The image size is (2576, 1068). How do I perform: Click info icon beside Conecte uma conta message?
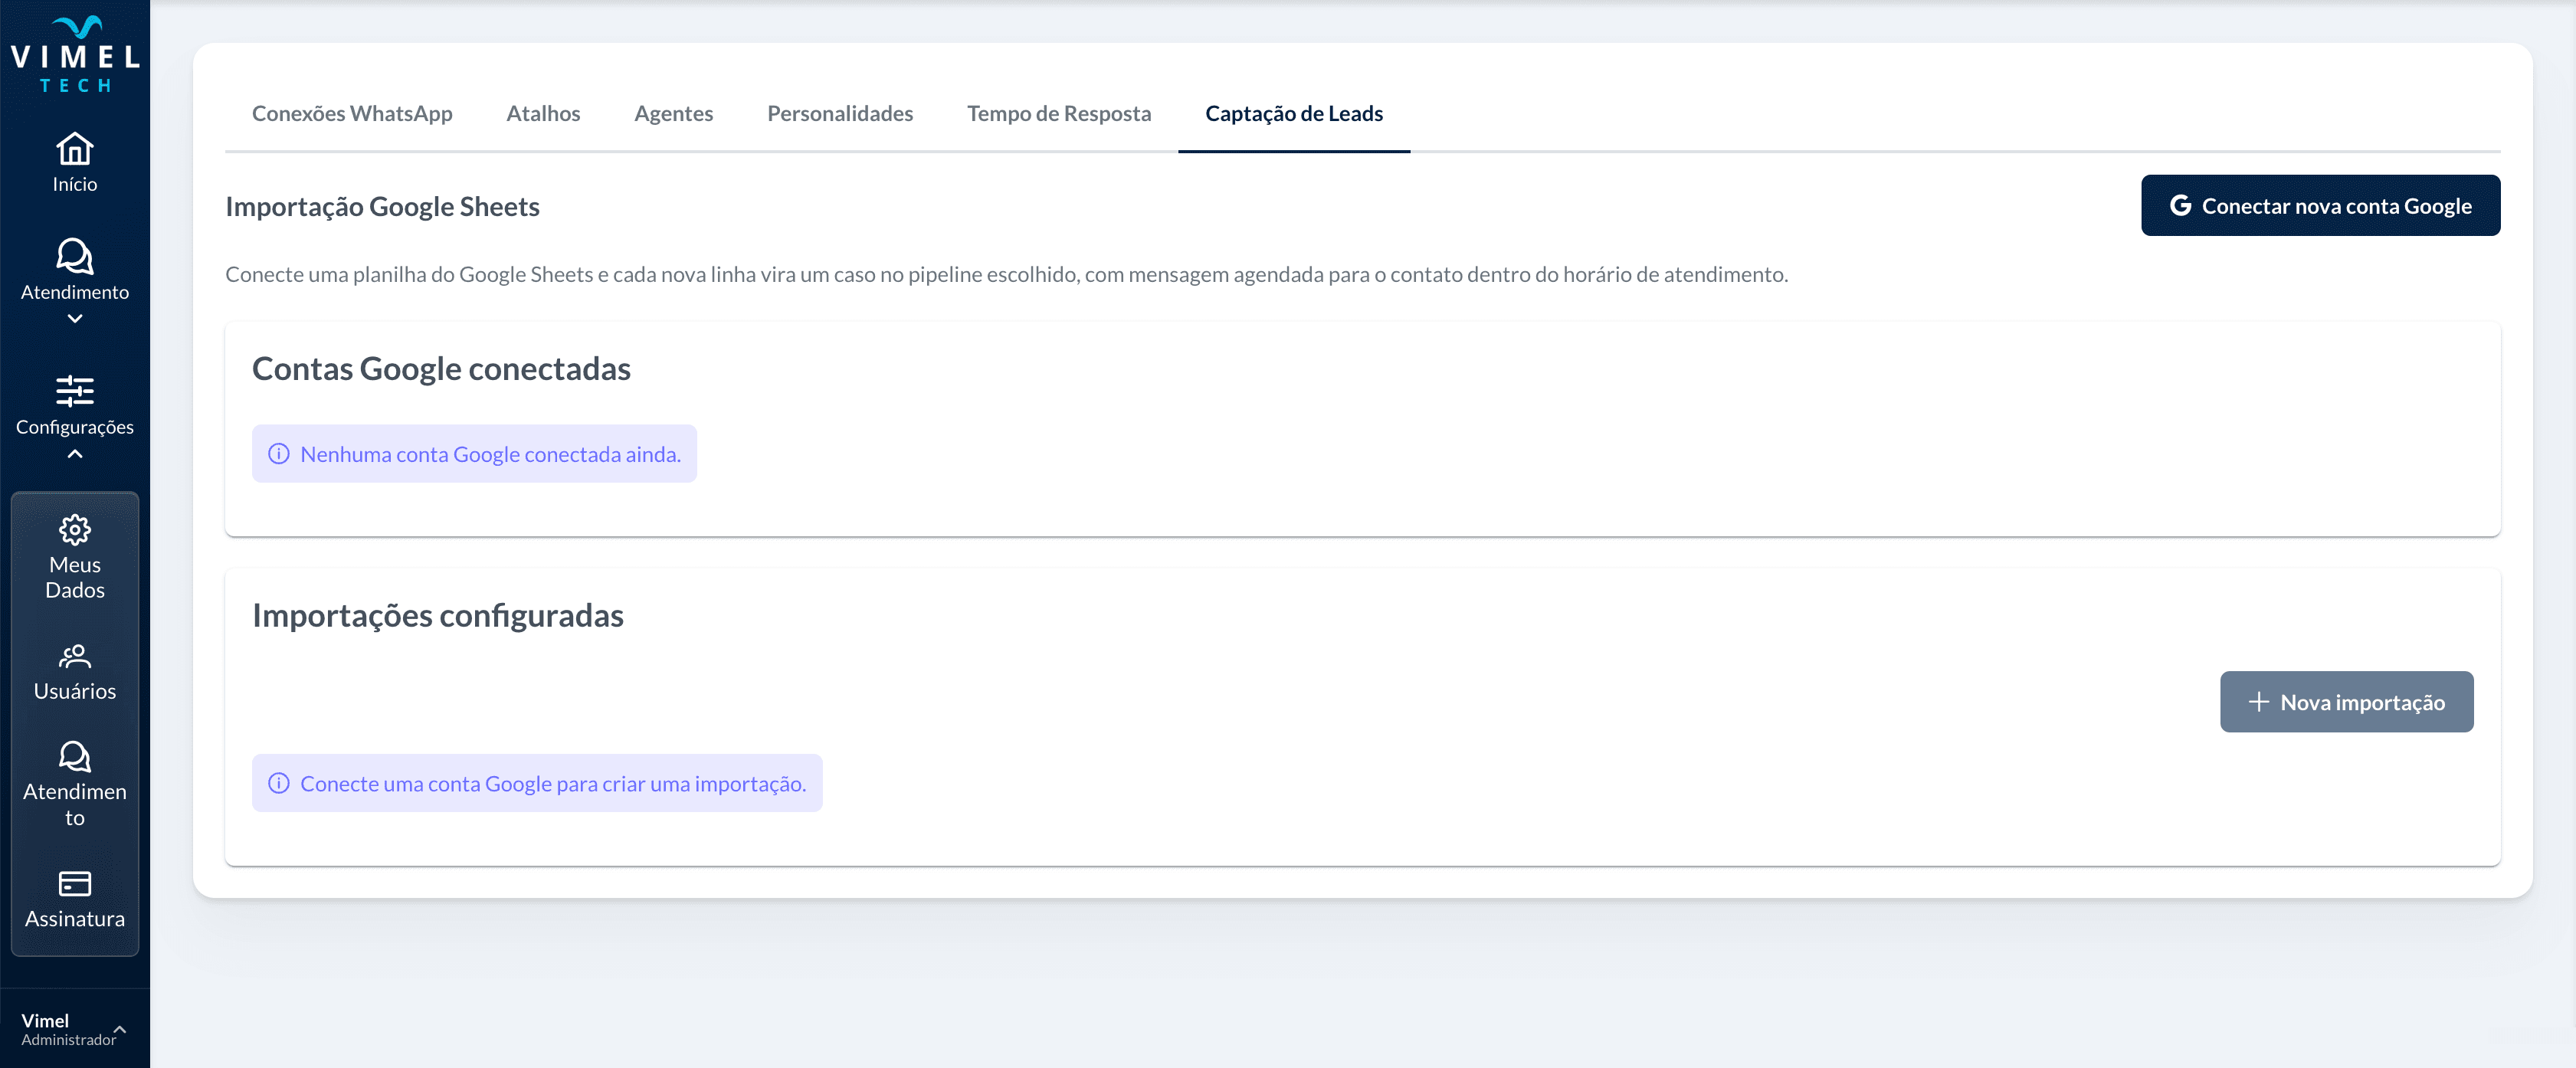click(279, 783)
